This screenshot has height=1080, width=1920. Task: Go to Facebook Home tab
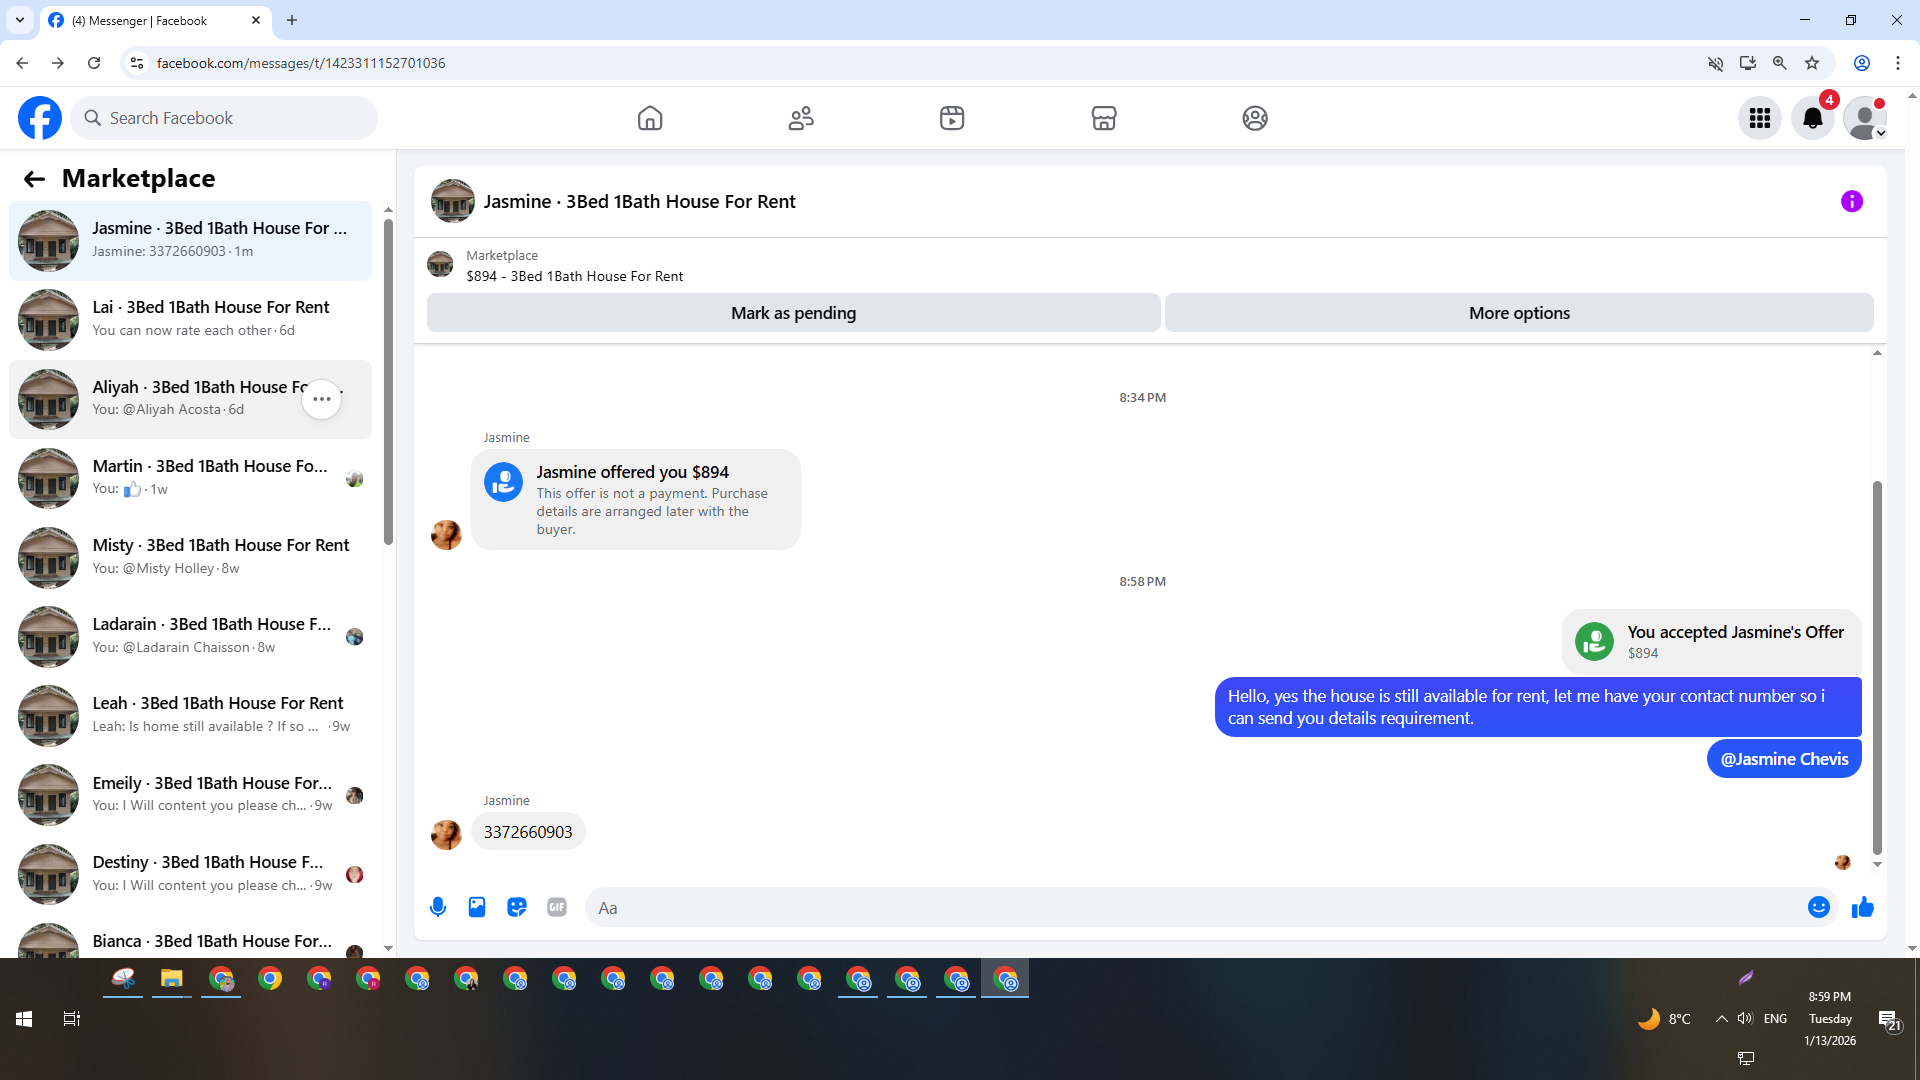click(650, 118)
